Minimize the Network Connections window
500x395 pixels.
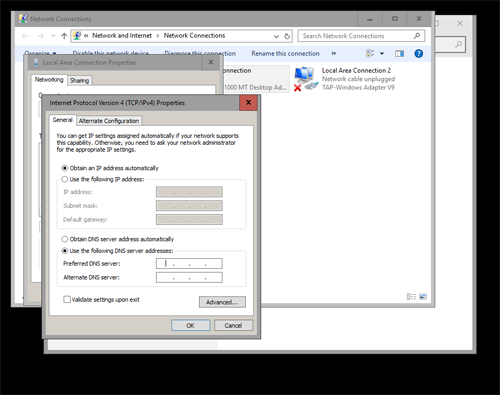click(370, 19)
